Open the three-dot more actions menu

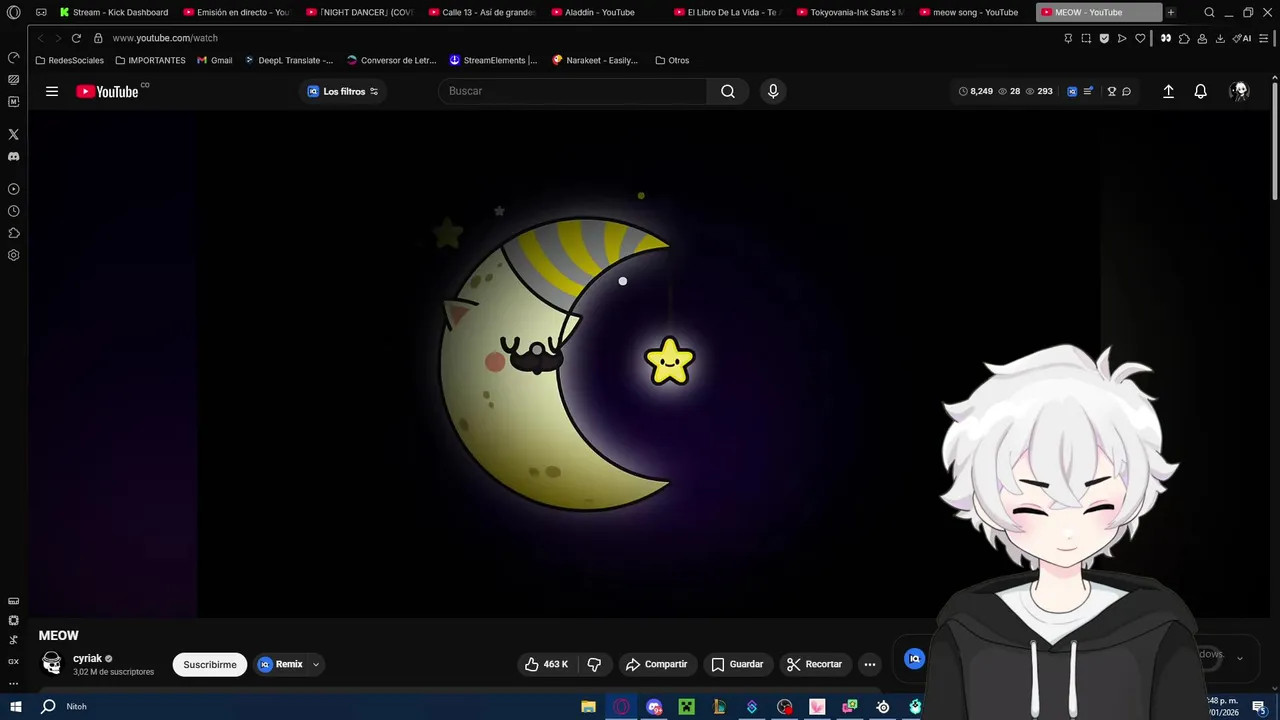tap(870, 664)
